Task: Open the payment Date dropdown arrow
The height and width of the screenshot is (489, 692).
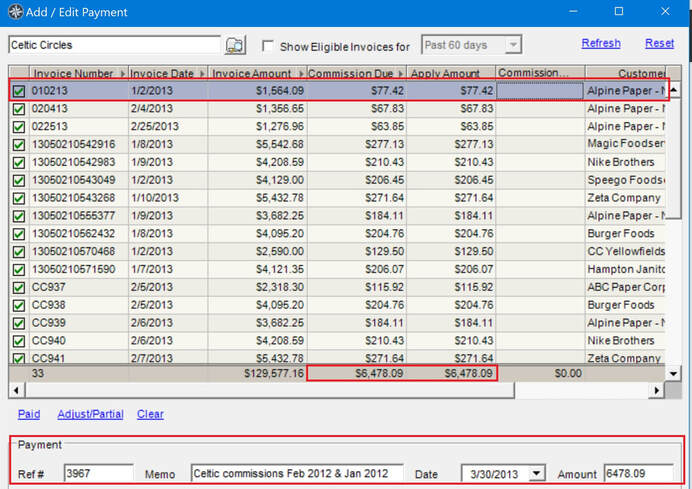Action: [x=536, y=474]
